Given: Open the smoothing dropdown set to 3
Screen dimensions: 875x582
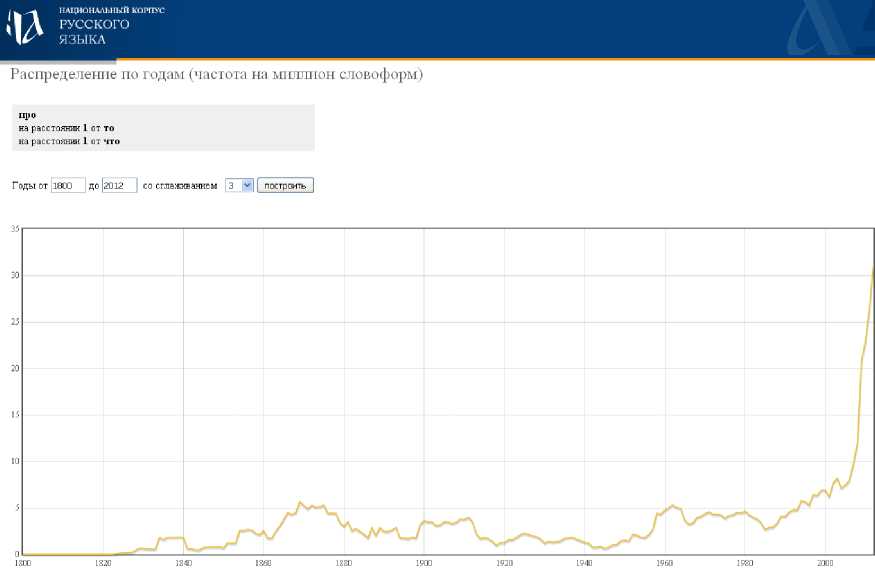Looking at the screenshot, I should tap(240, 186).
